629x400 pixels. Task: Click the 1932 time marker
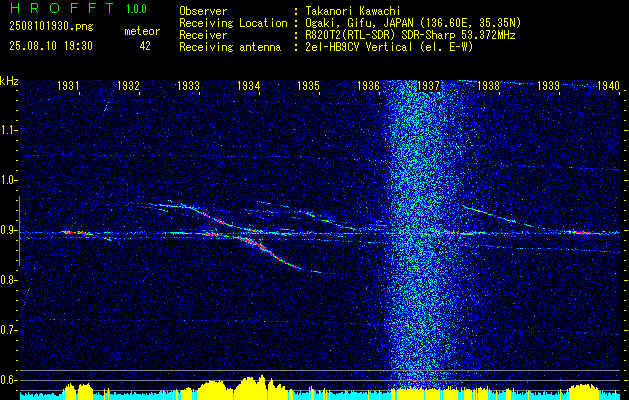click(128, 85)
